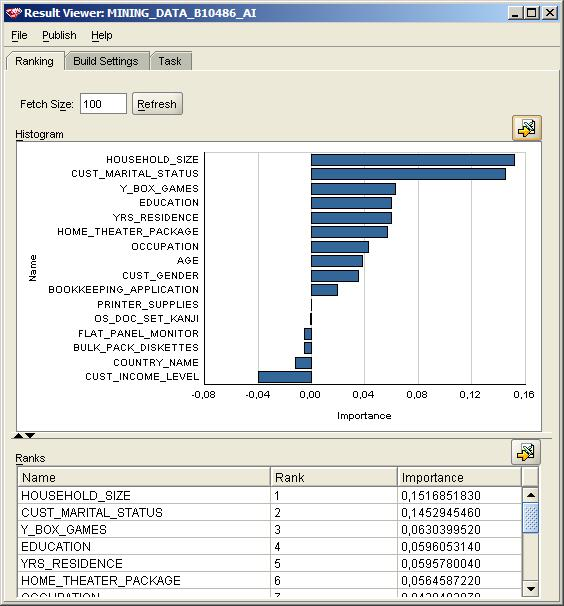Click the CUST_INCOME_LEVEL histogram bar

(x=285, y=377)
